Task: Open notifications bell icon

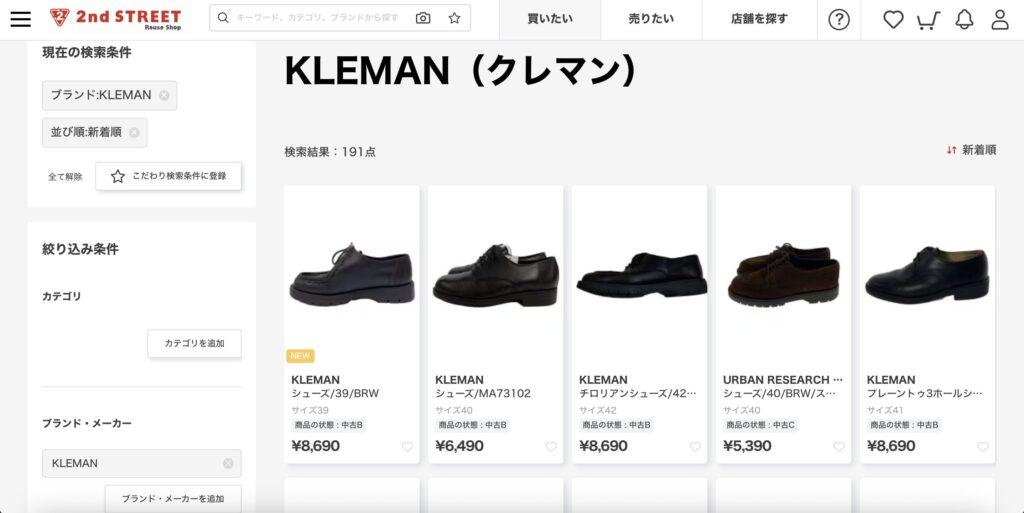Action: [964, 20]
